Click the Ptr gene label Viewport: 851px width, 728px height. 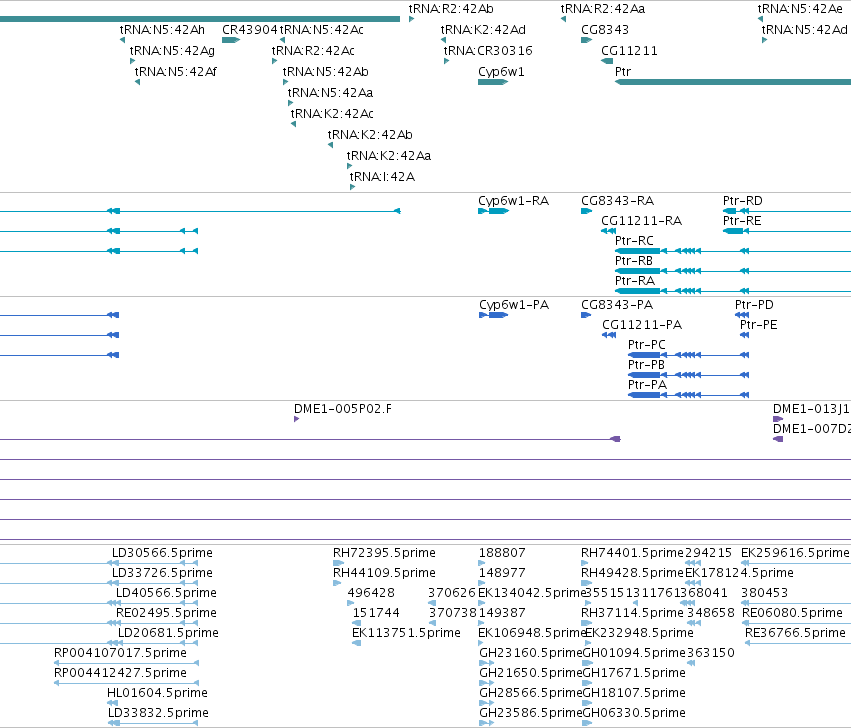click(623, 72)
